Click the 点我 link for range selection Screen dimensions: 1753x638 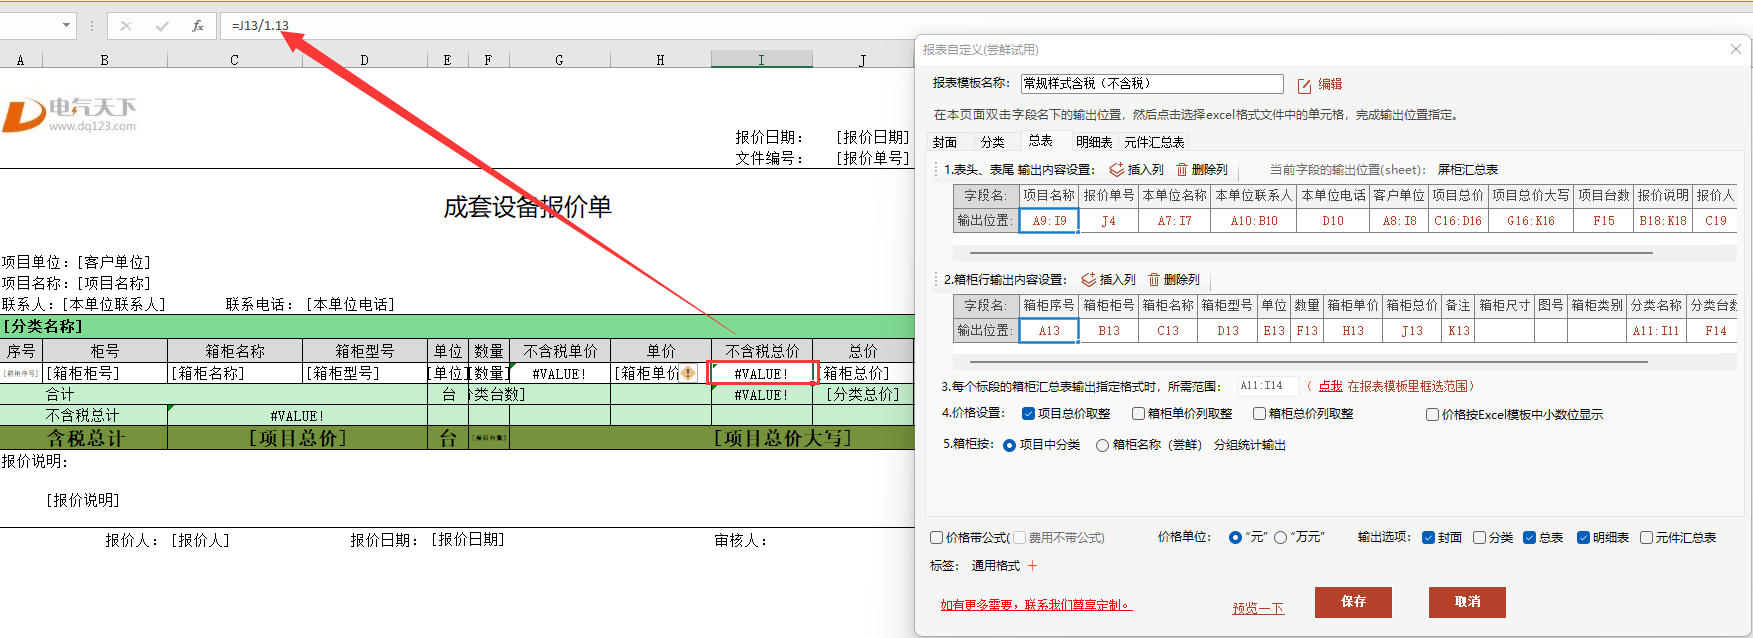1330,386
